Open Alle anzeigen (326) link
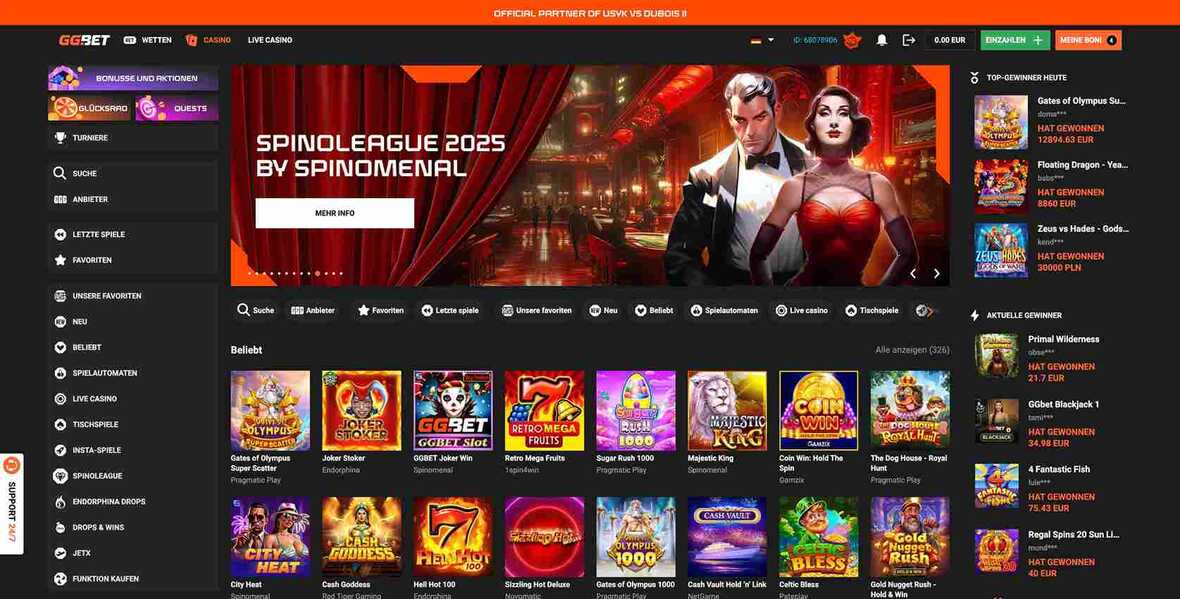Image resolution: width=1180 pixels, height=599 pixels. tap(912, 350)
